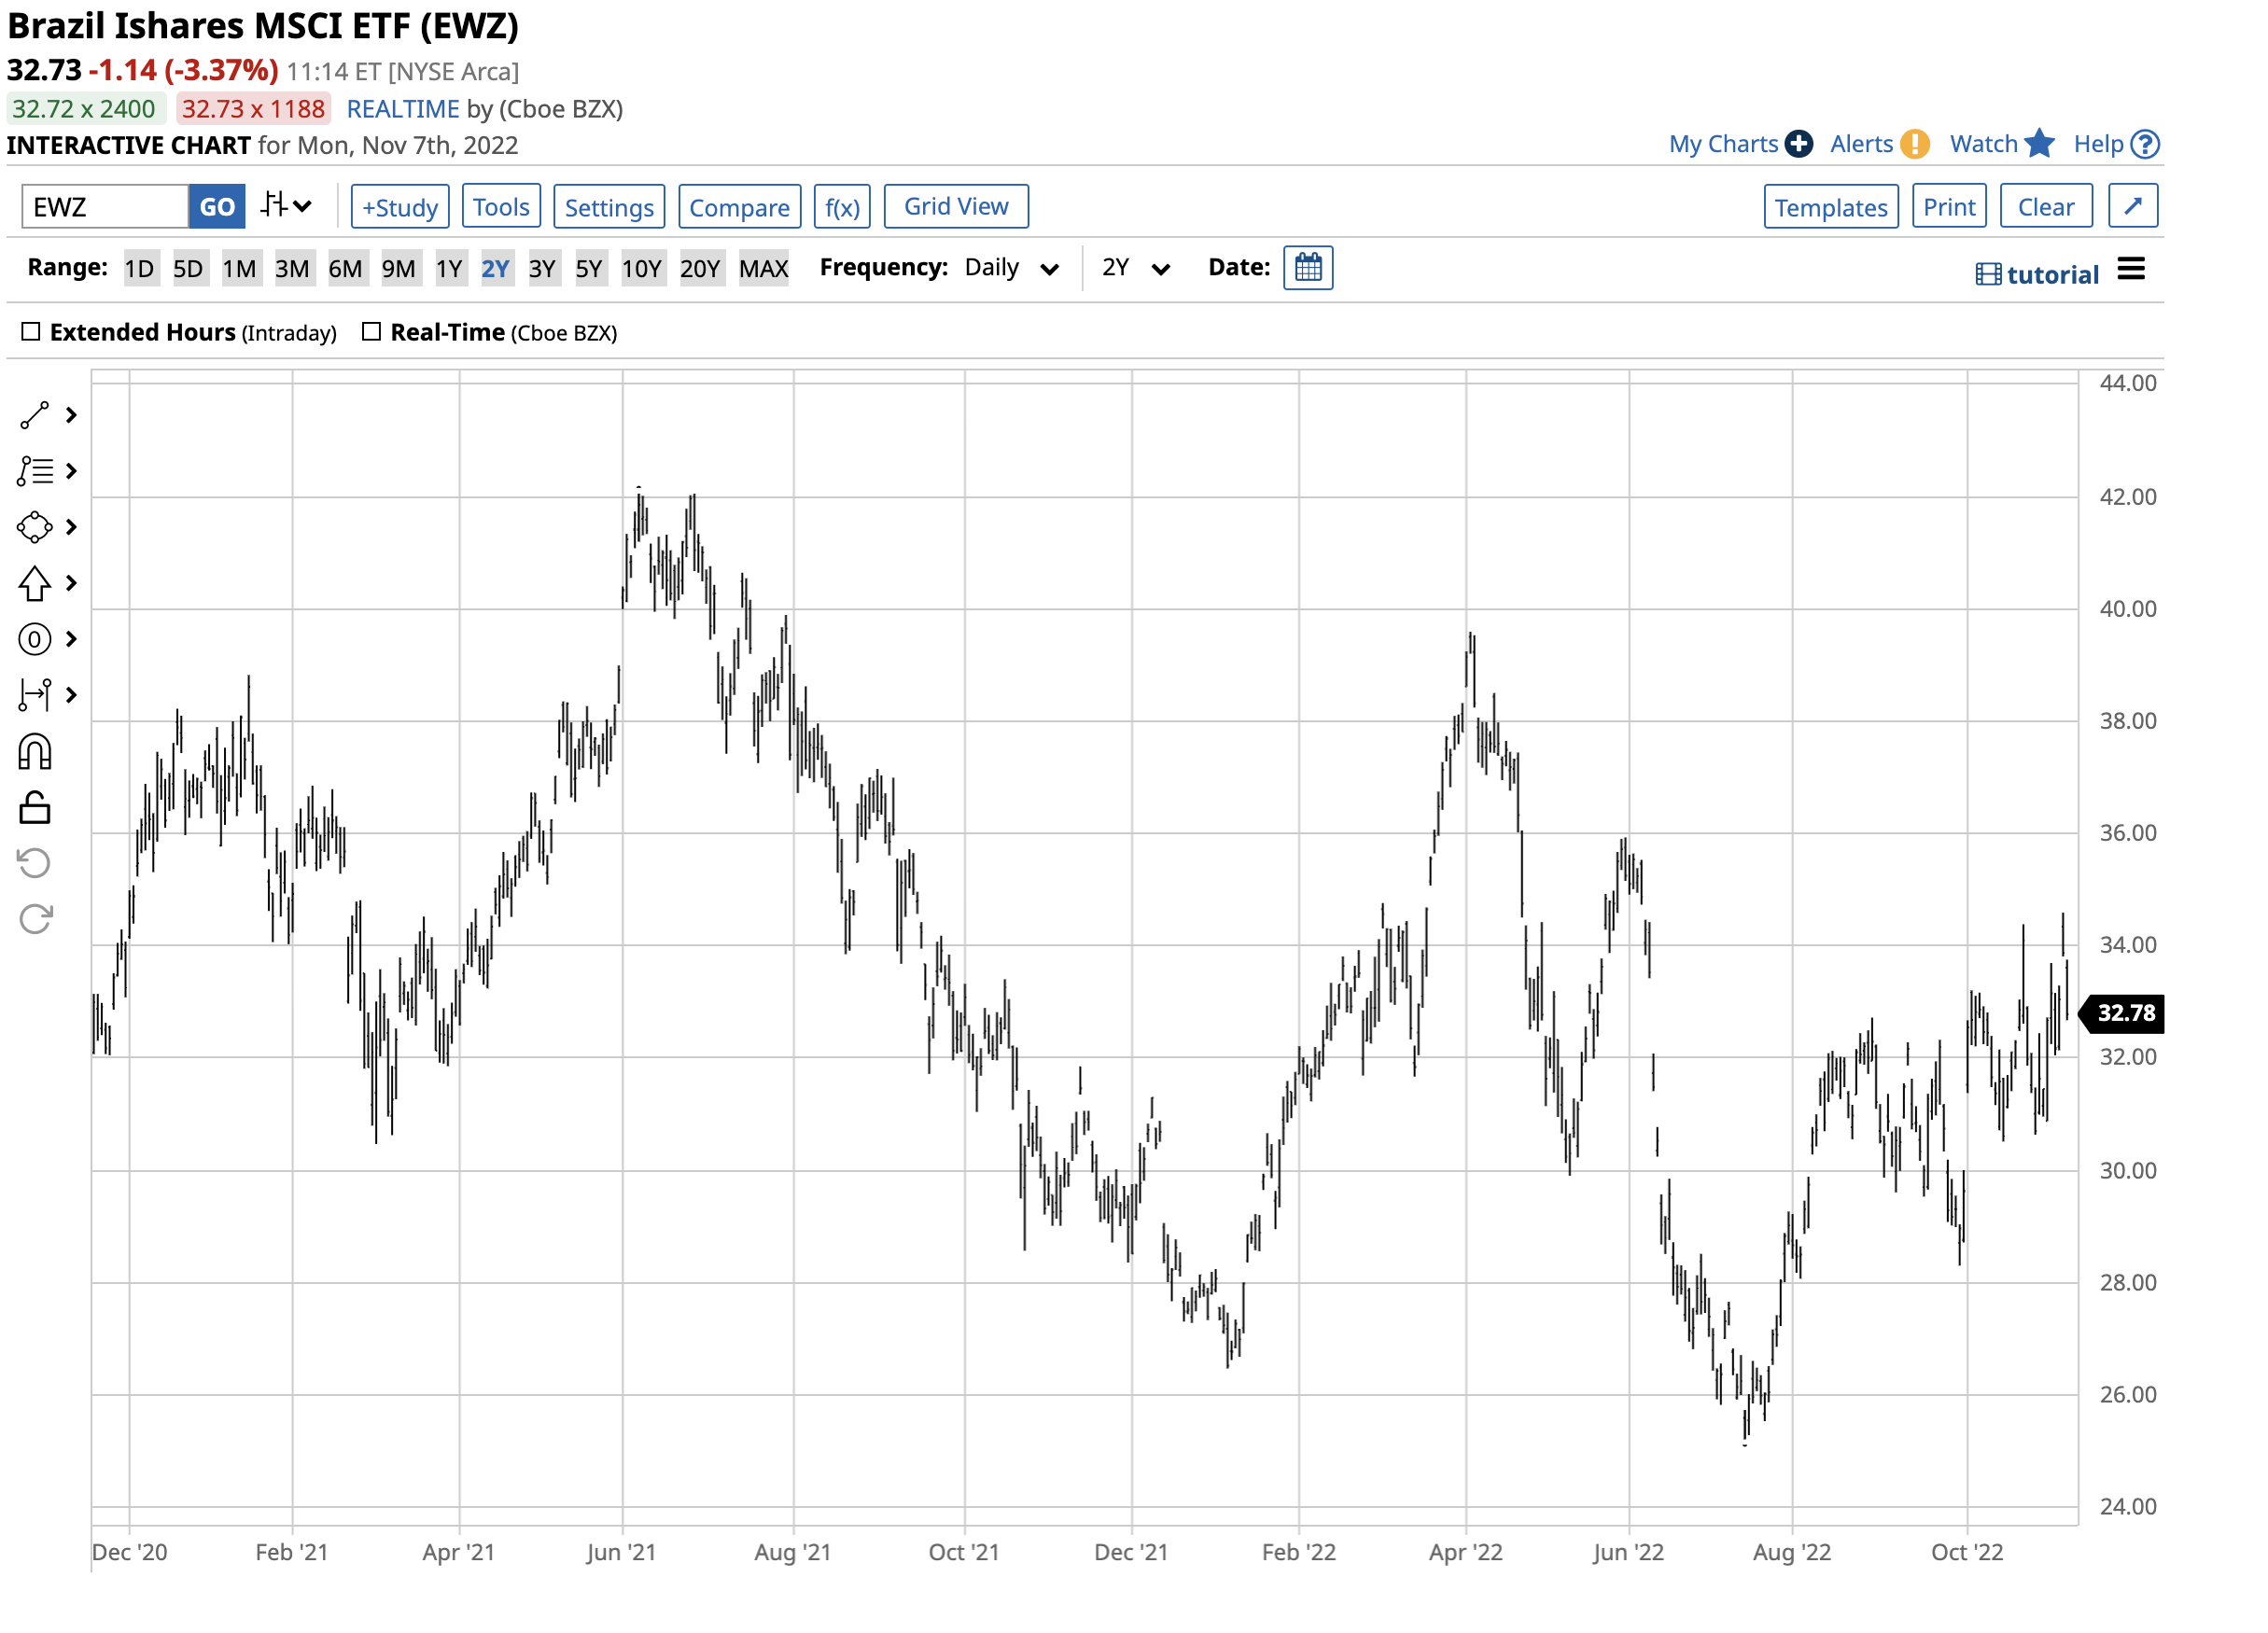Select the up arrow shape tool
This screenshot has width=2268, height=1633.
tap(34, 583)
